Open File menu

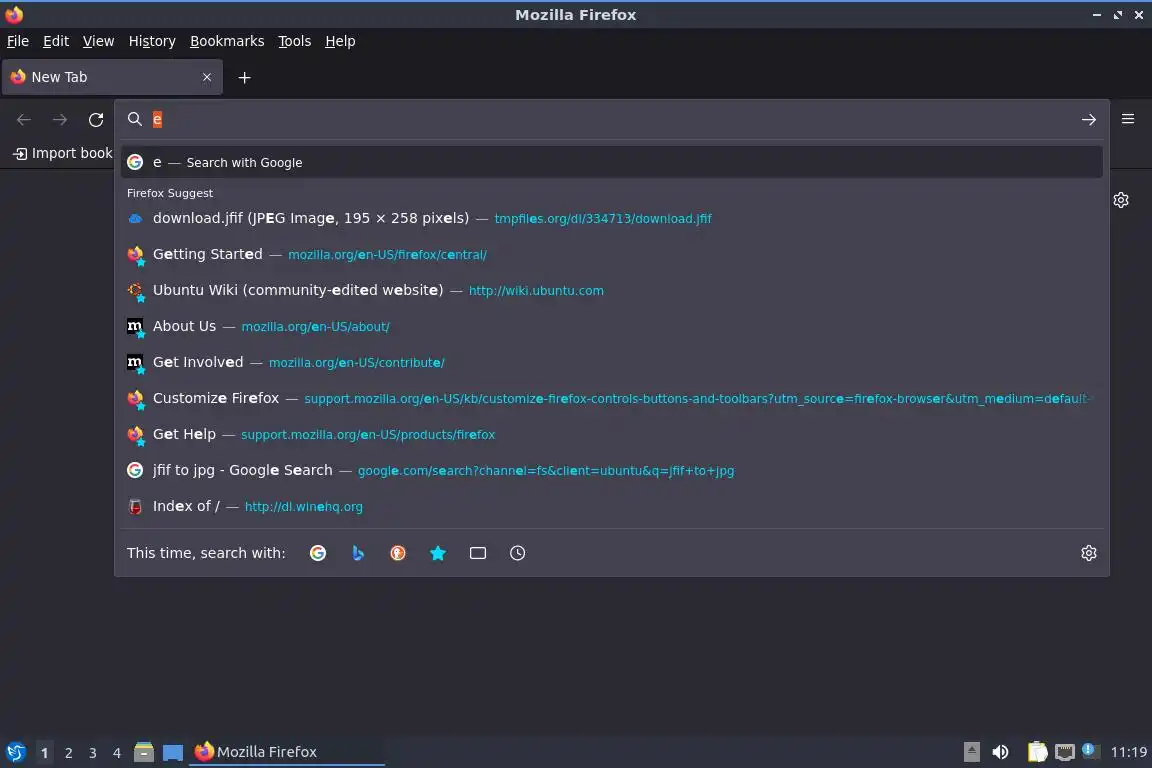[x=18, y=41]
